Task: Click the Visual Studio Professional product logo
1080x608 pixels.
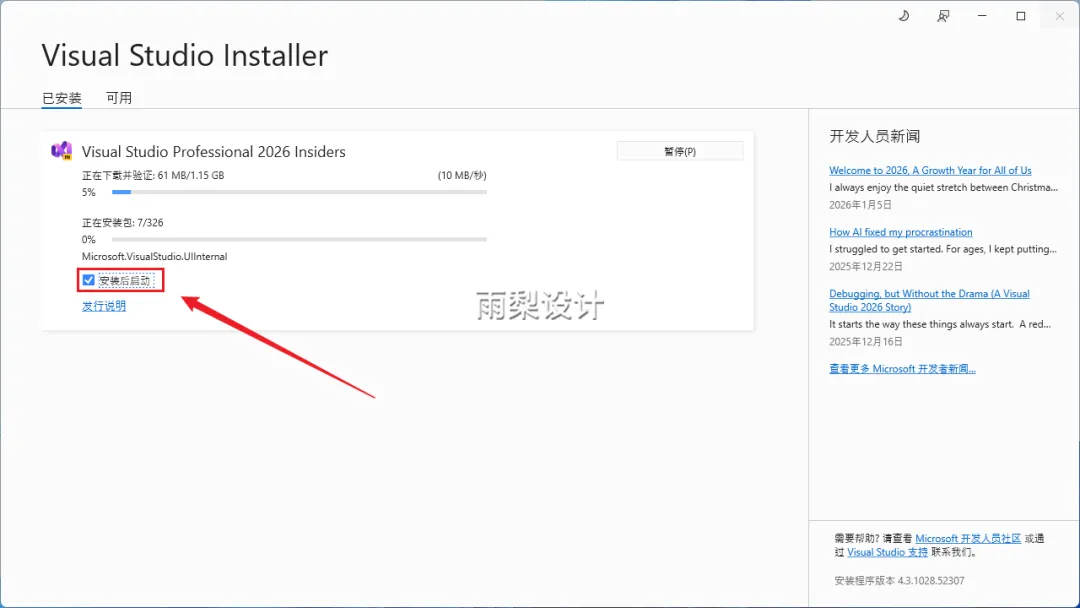Action: click(62, 151)
